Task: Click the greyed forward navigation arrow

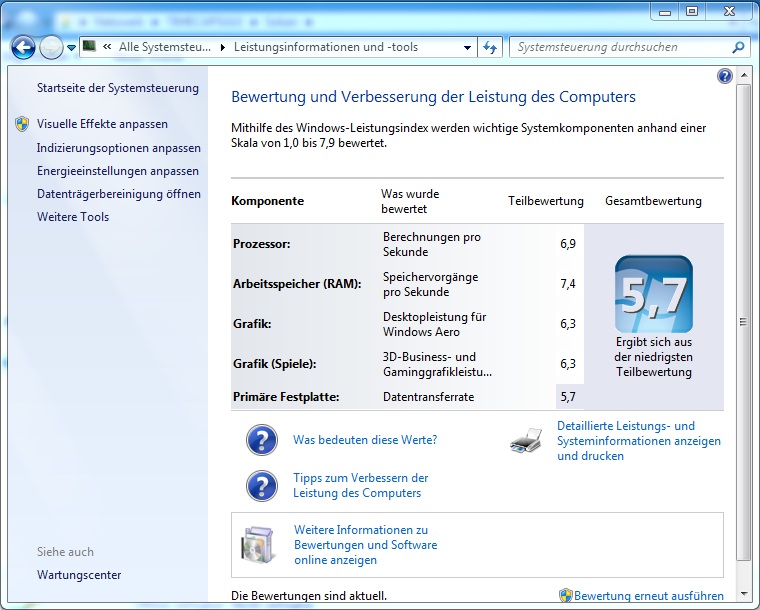Action: tap(51, 47)
